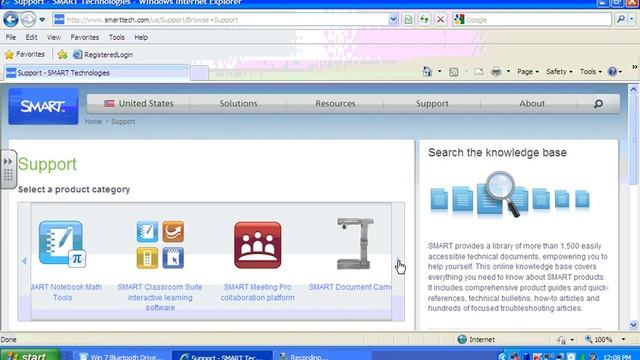Expand the side panel with double arrows
Screen dimensions: 640x360
coord(8,169)
